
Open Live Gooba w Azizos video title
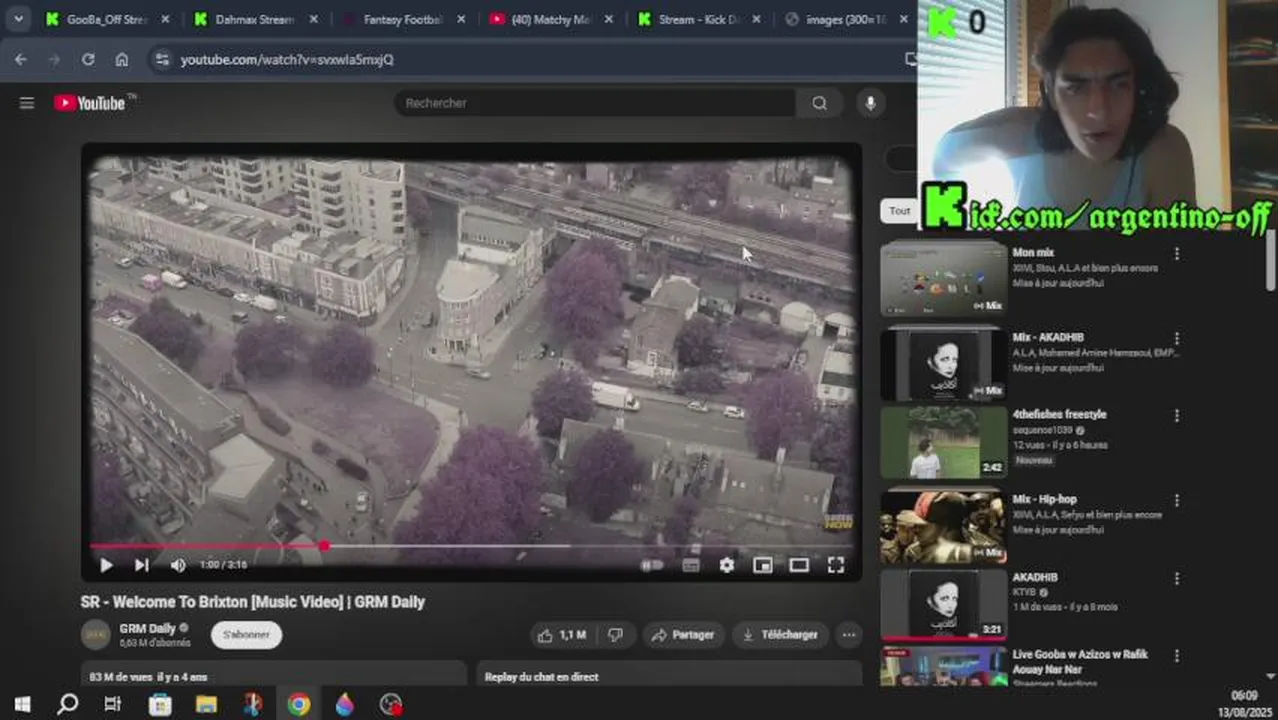click(1080, 662)
